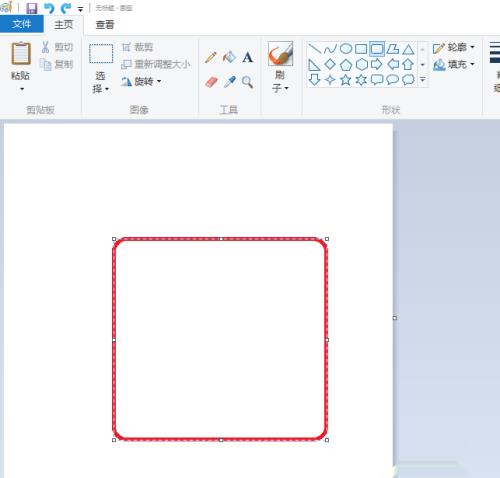Click the right-middle handle of the red shape
The image size is (500, 478).
pos(327,340)
